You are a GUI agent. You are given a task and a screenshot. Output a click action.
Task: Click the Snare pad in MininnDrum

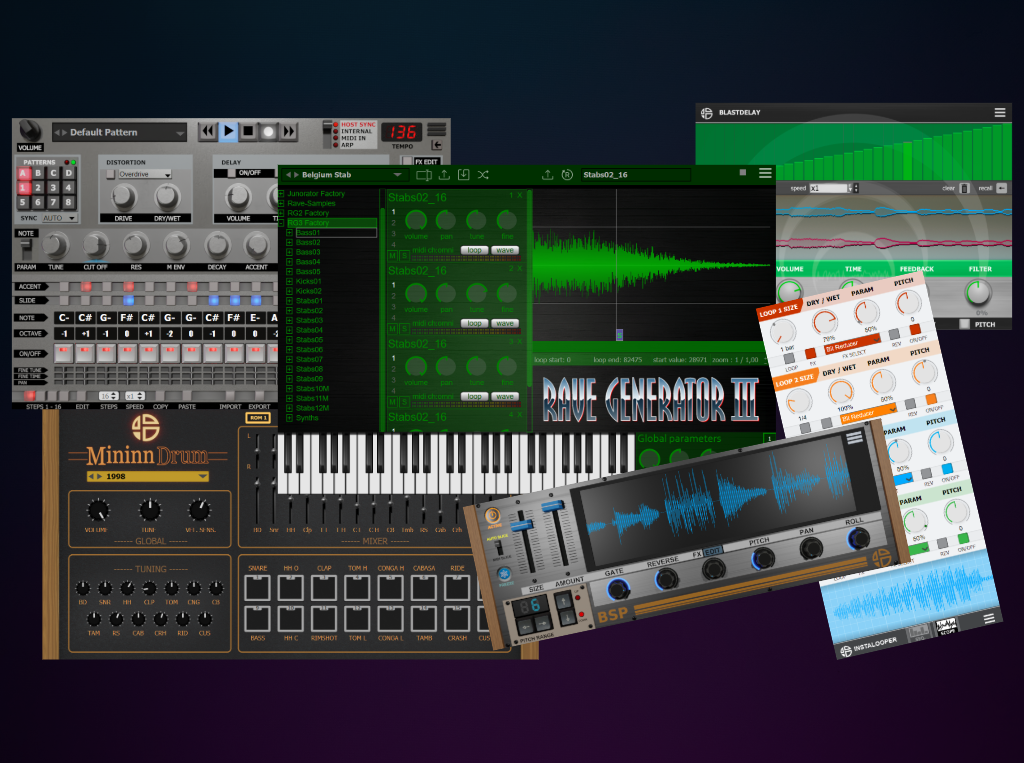(x=258, y=589)
